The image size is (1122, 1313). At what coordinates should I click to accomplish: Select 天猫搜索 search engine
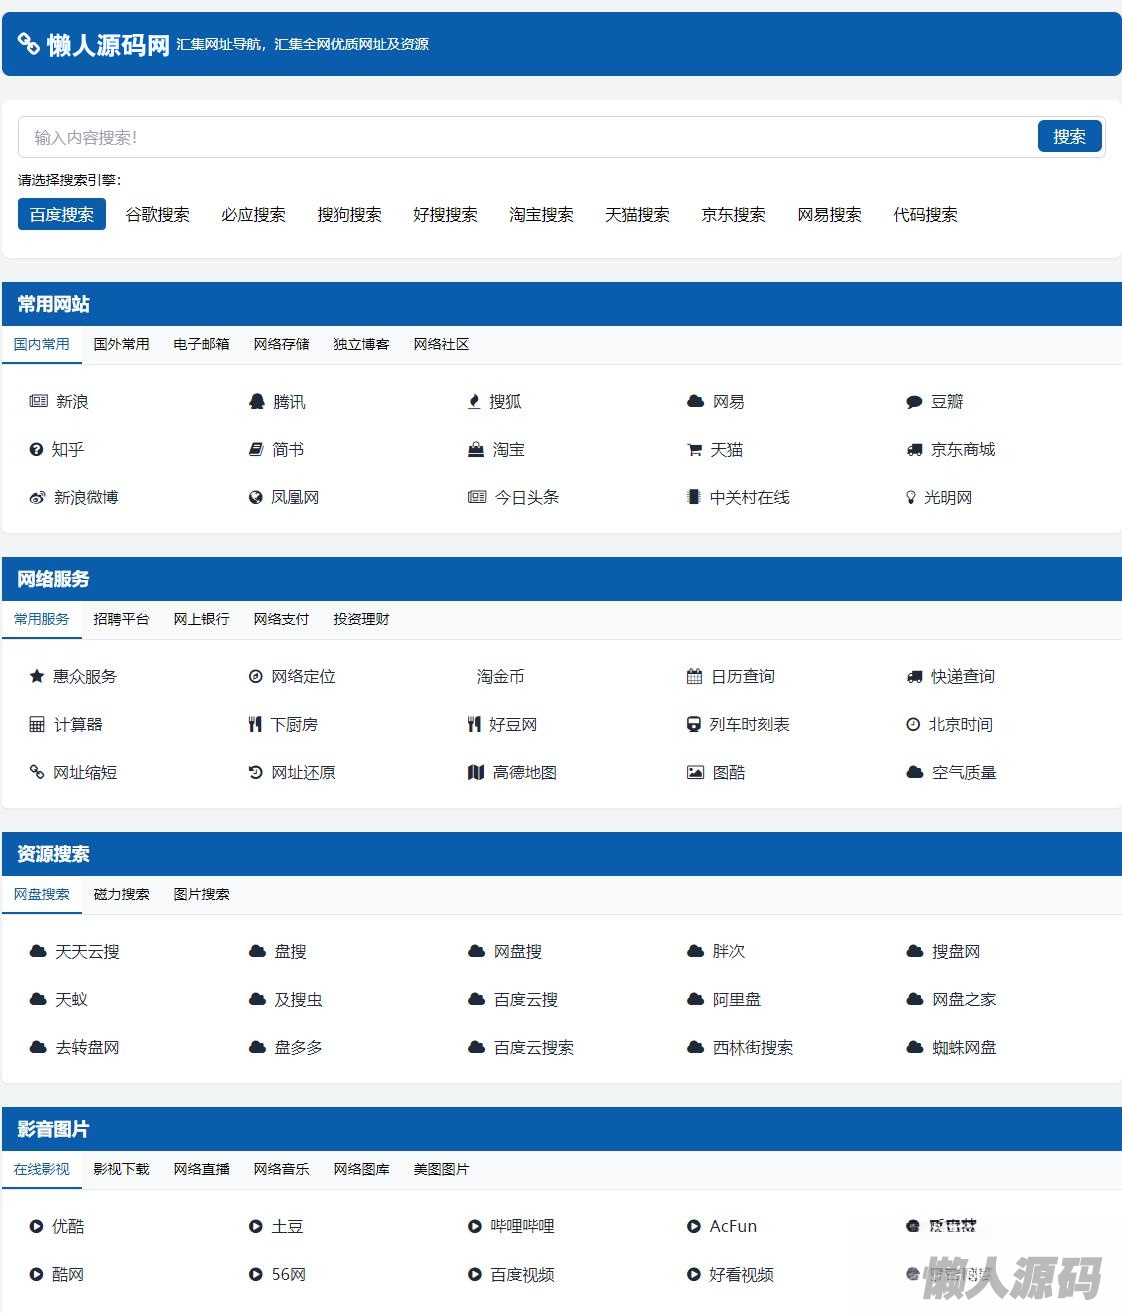coord(637,214)
